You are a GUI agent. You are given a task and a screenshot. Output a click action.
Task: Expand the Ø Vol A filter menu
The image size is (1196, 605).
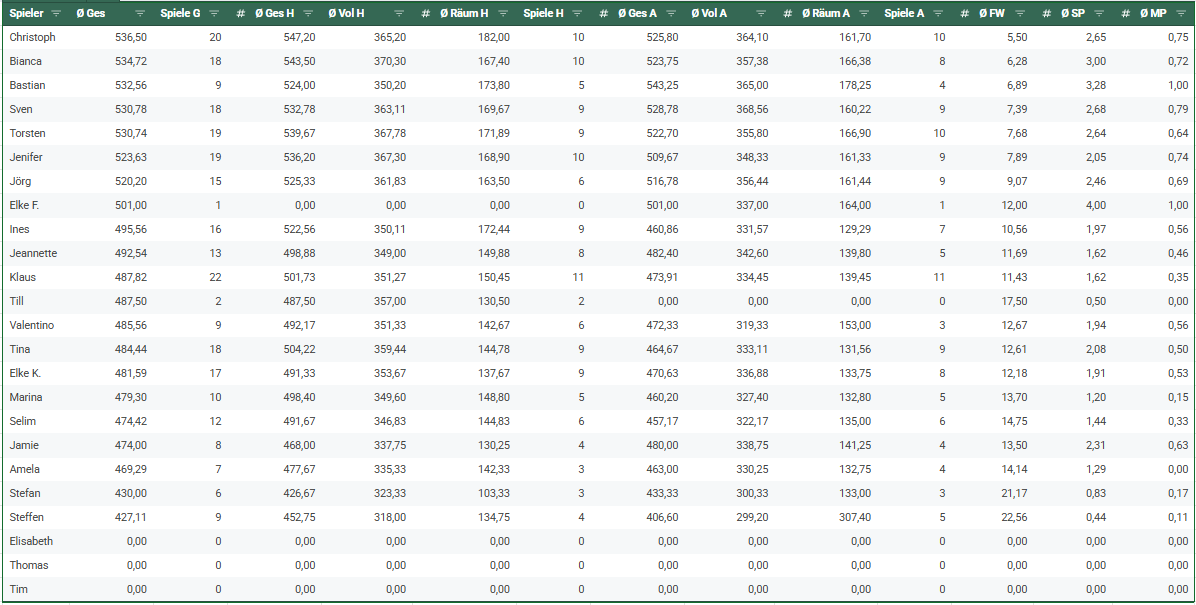click(x=761, y=14)
